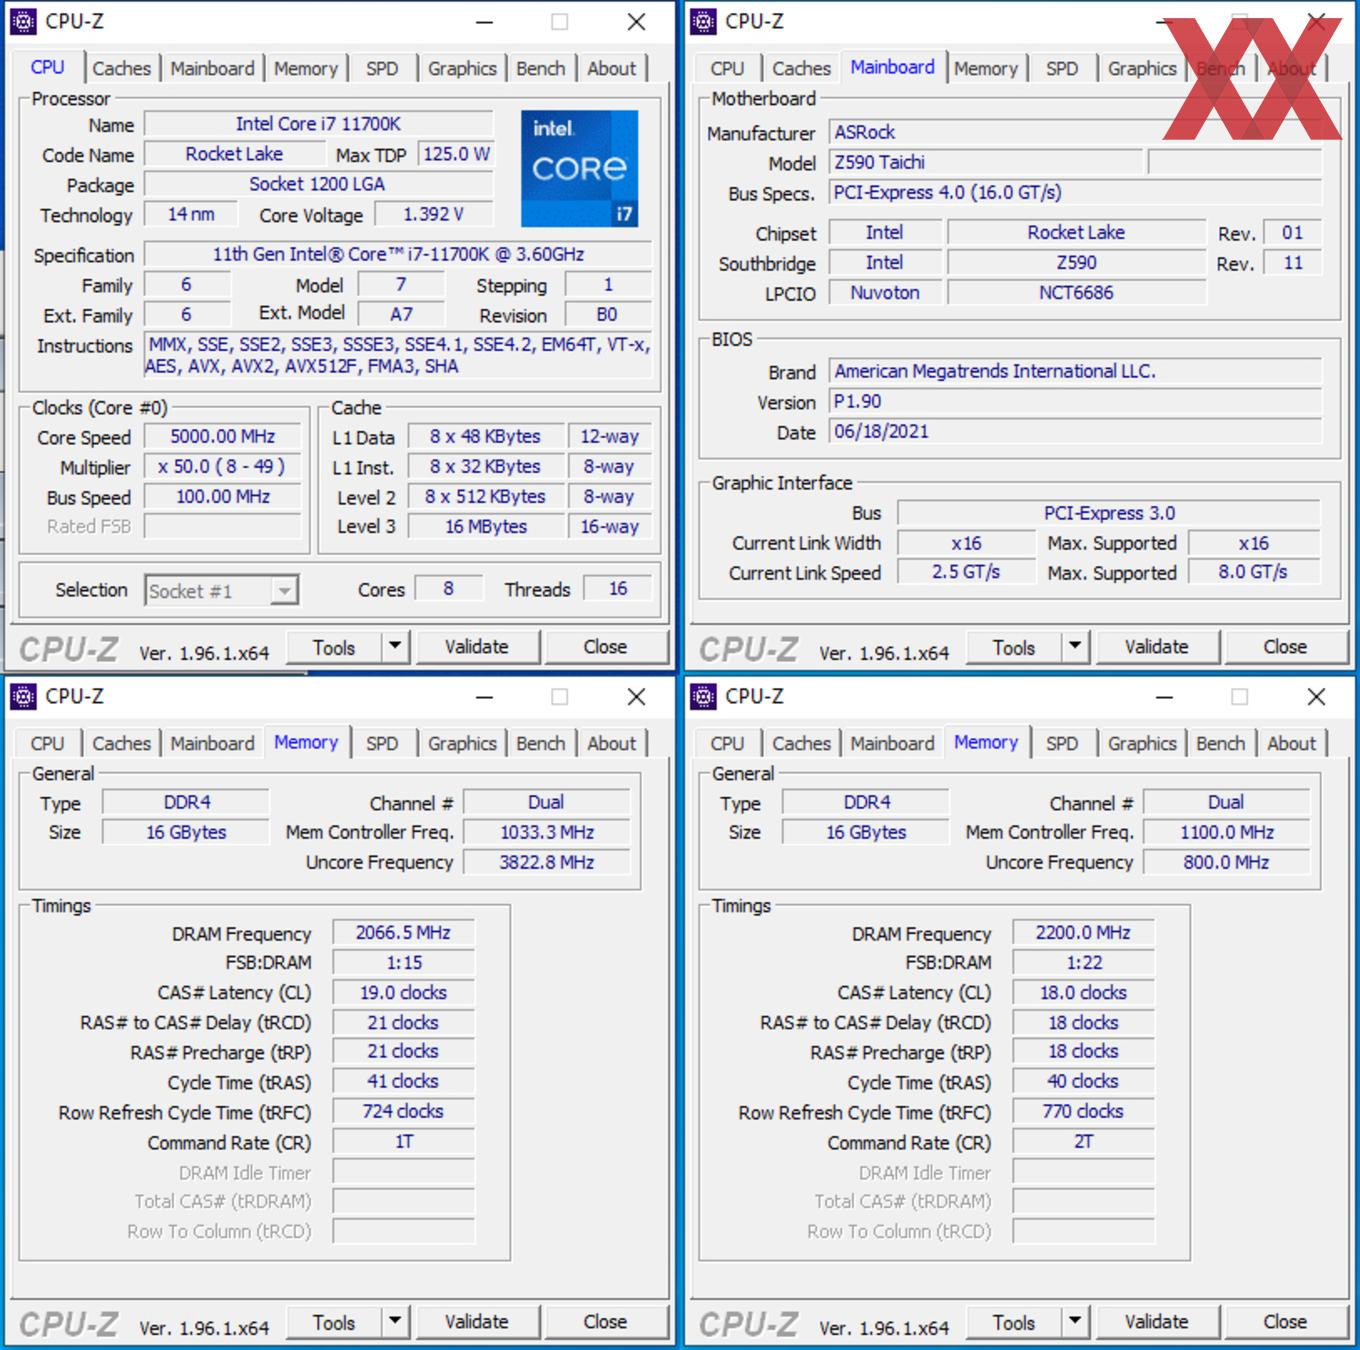Screen dimensions: 1360x1350
Task: Open Bench tab in bottom-right Memory window
Action: [1221, 743]
